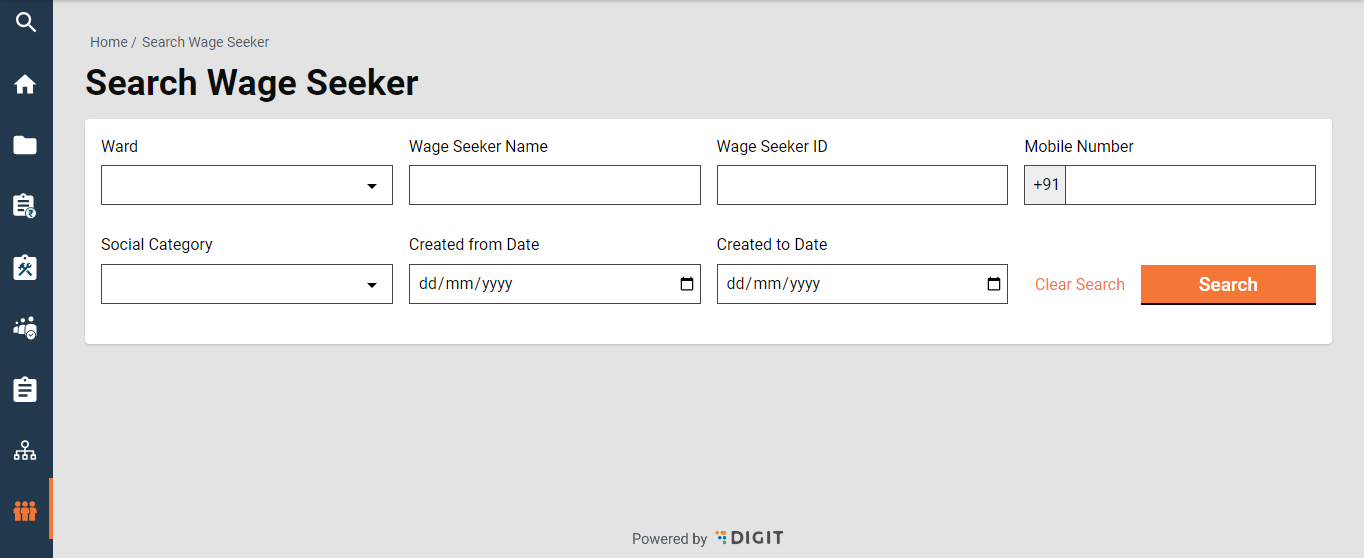
Task: Expand the Social Category dropdown
Action: click(247, 284)
